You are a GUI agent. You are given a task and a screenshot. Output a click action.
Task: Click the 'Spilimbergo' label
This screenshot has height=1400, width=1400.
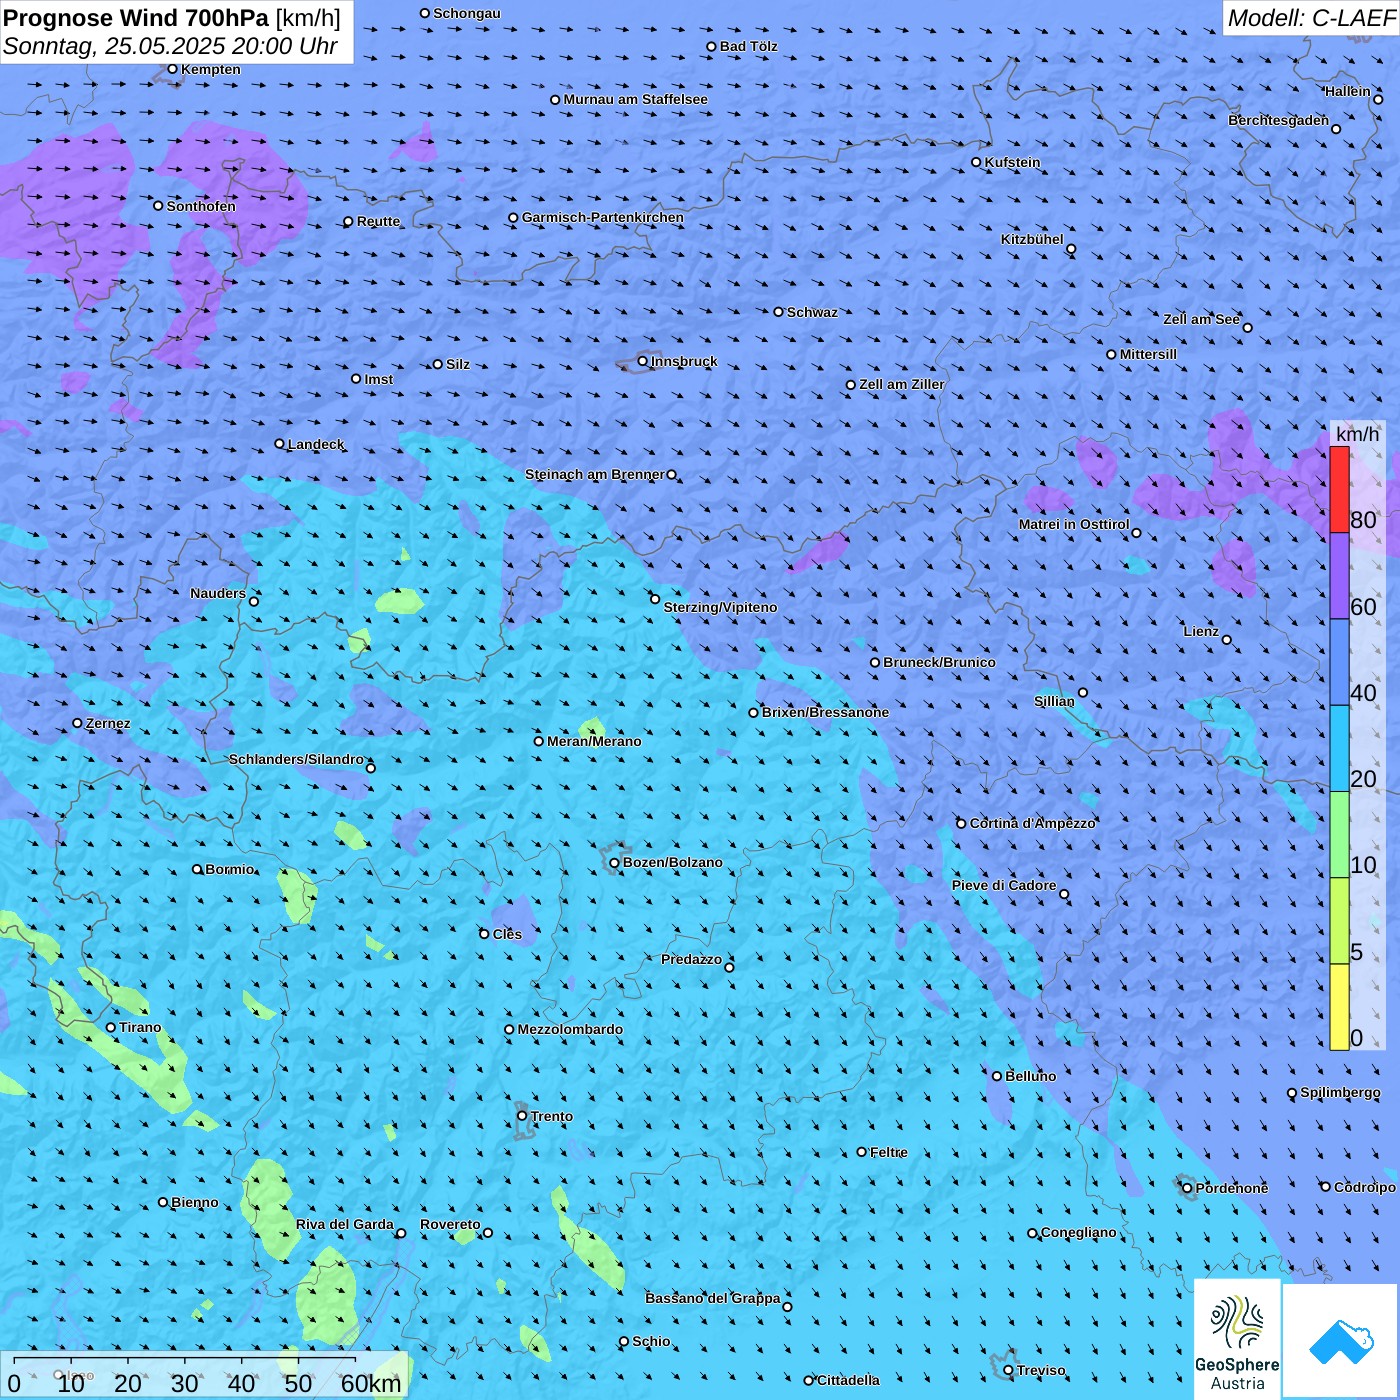pyautogui.click(x=1340, y=1092)
